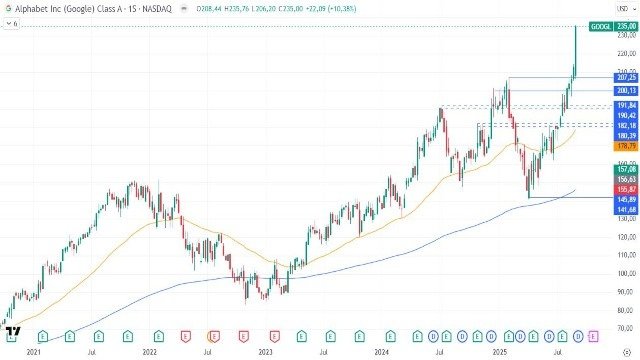Click the orange 178,79 moving average label

(626, 146)
